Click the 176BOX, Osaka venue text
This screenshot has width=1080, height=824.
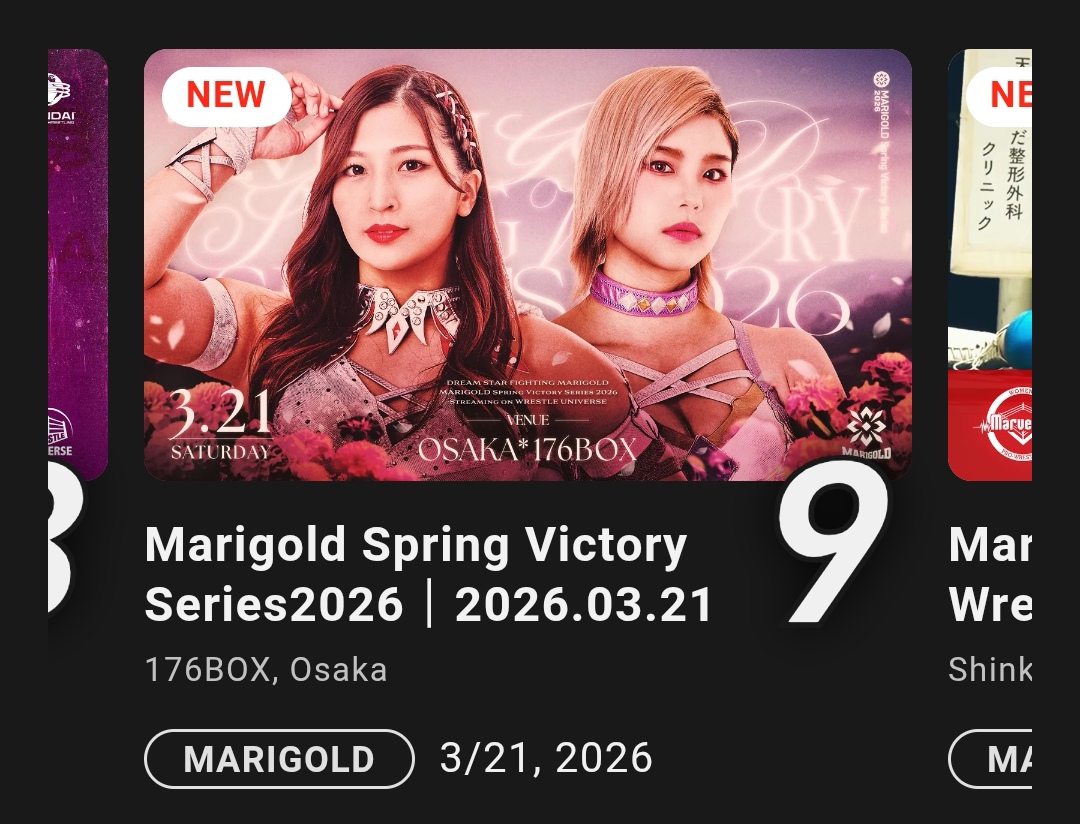pos(266,670)
